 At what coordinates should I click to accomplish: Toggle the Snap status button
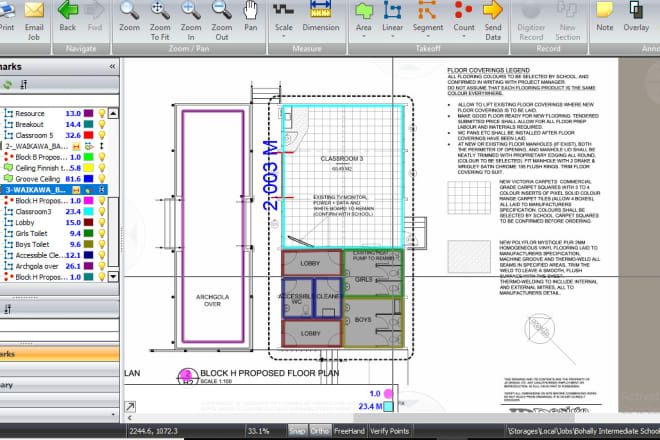click(x=297, y=431)
